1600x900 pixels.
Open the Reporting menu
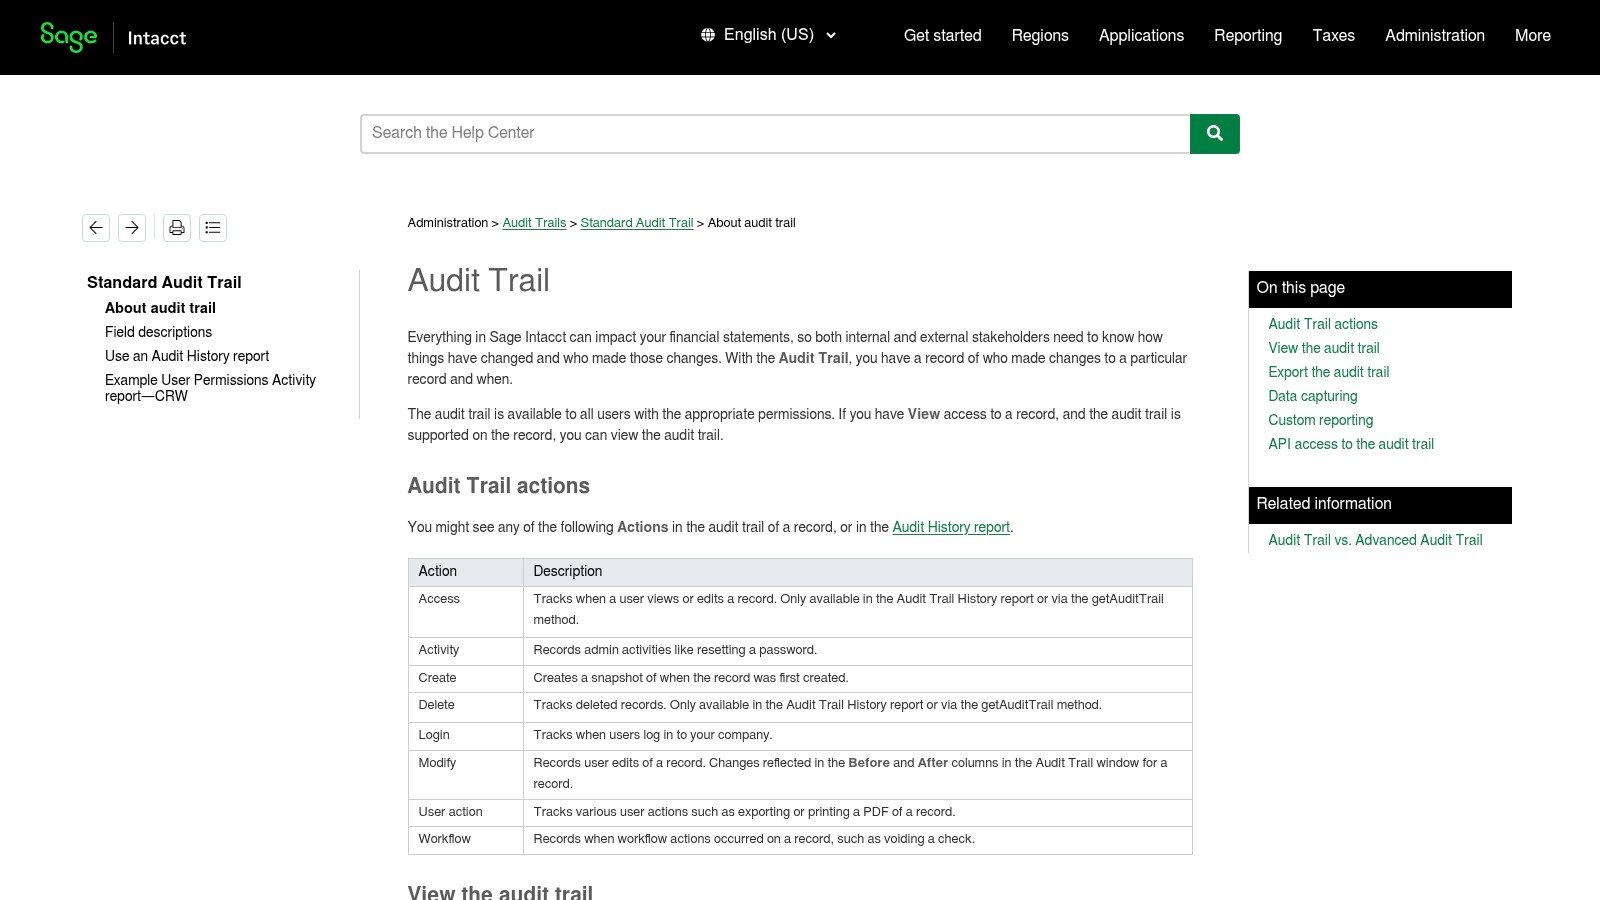1248,36
